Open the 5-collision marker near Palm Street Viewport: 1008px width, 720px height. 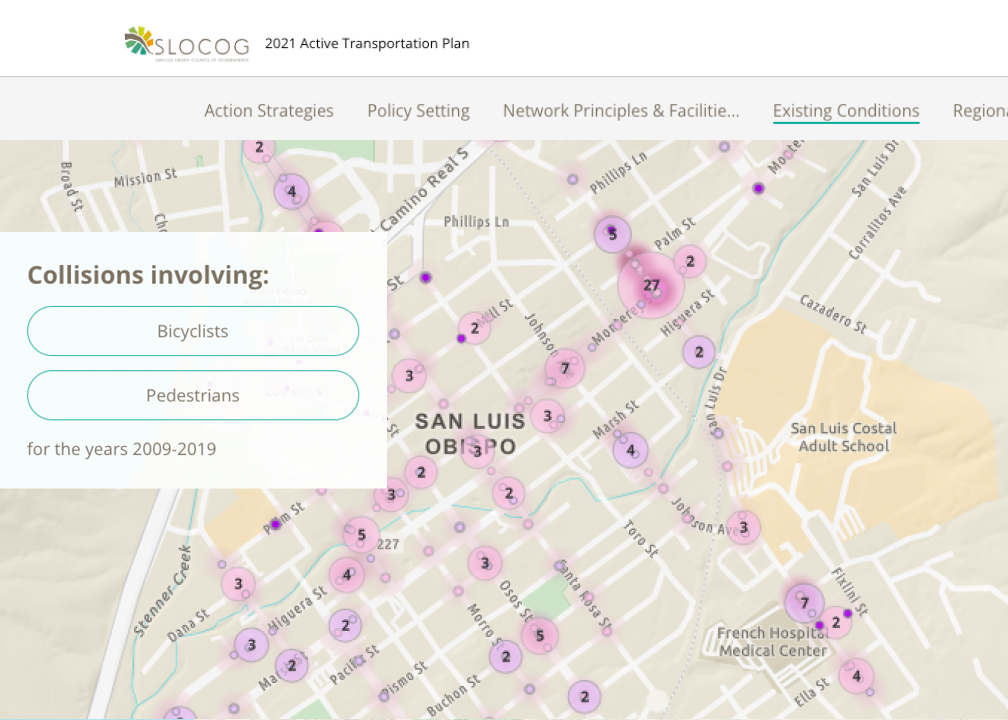611,234
